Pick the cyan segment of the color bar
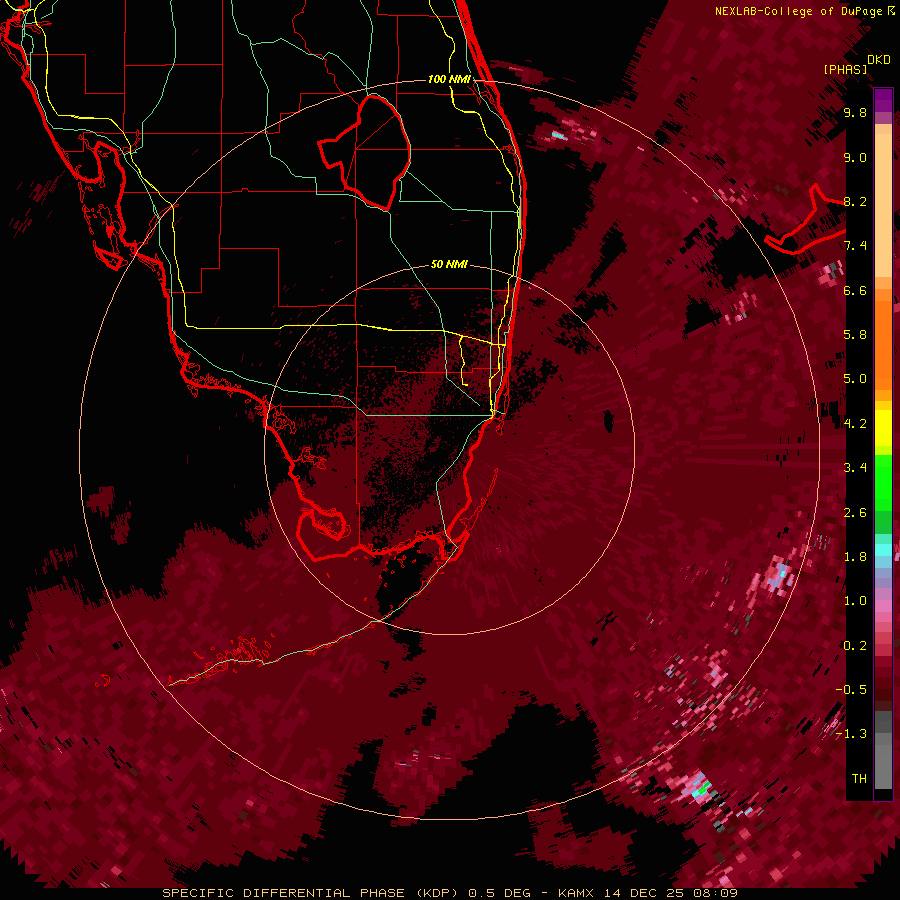Screen dimensions: 900x900 [883, 549]
